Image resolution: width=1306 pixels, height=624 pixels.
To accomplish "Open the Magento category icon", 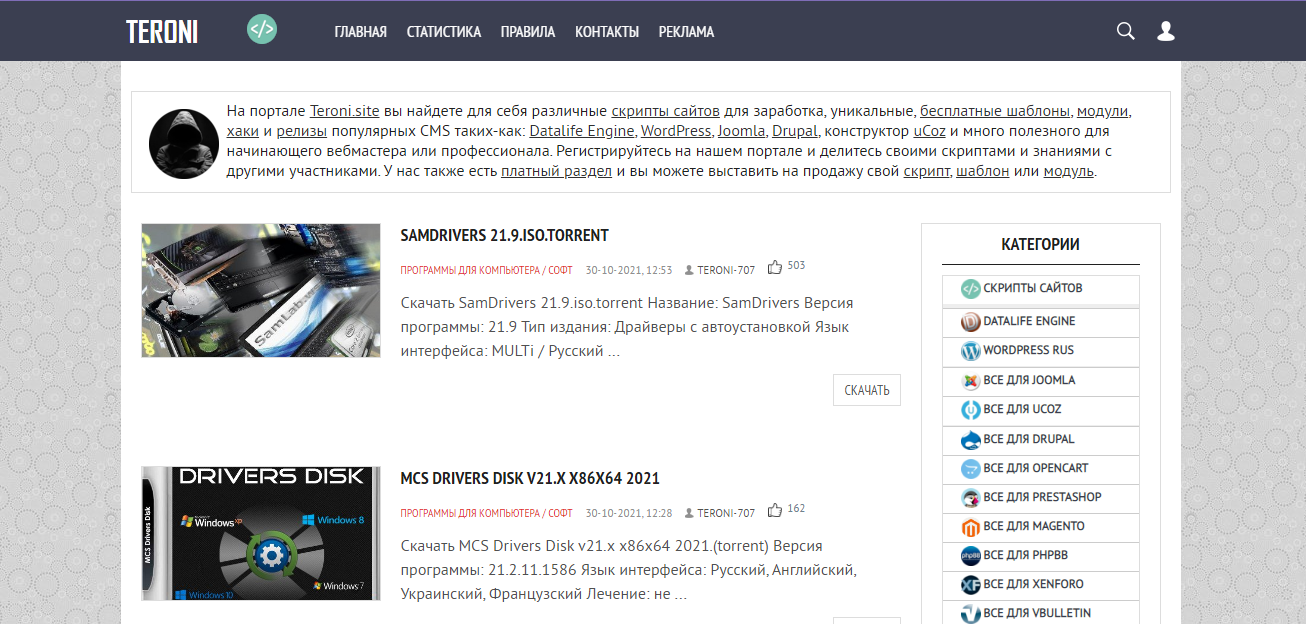I will coord(970,526).
